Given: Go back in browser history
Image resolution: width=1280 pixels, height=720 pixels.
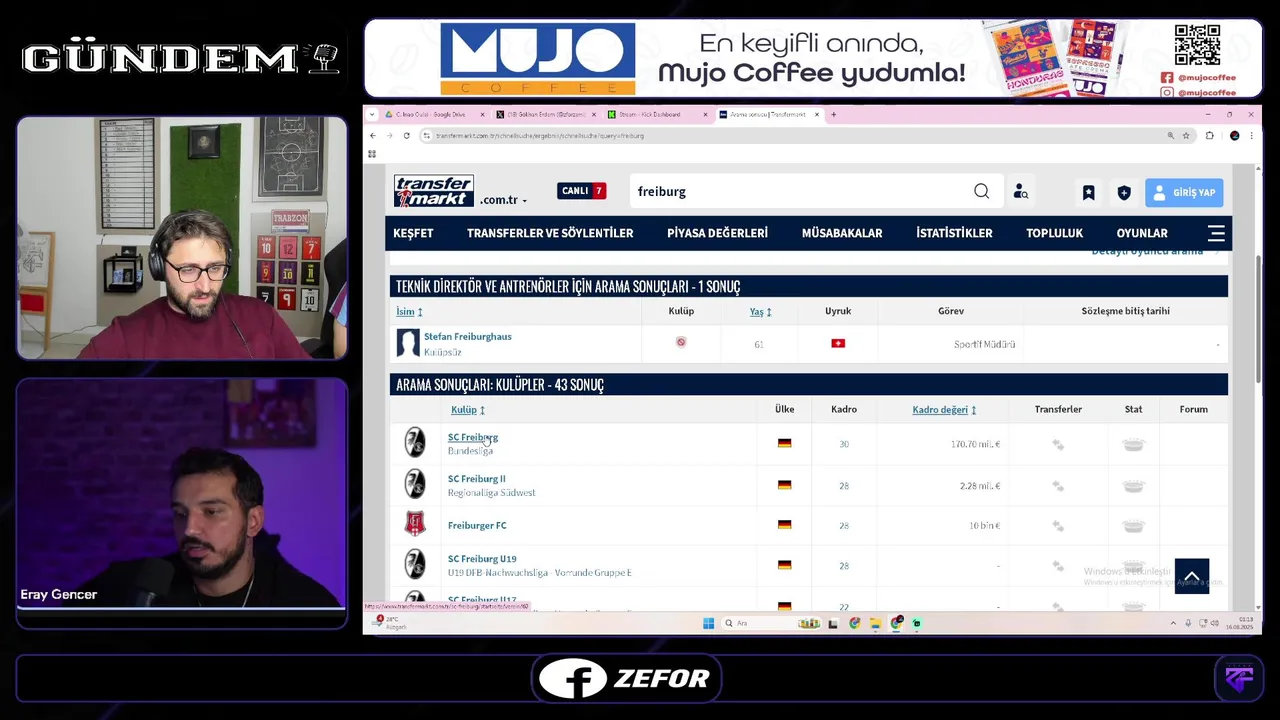Looking at the screenshot, I should [373, 135].
